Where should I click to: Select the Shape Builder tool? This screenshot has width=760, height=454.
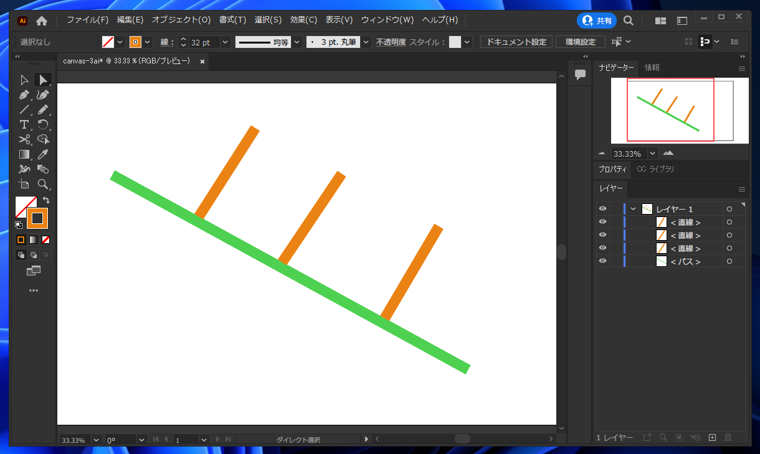point(43,140)
